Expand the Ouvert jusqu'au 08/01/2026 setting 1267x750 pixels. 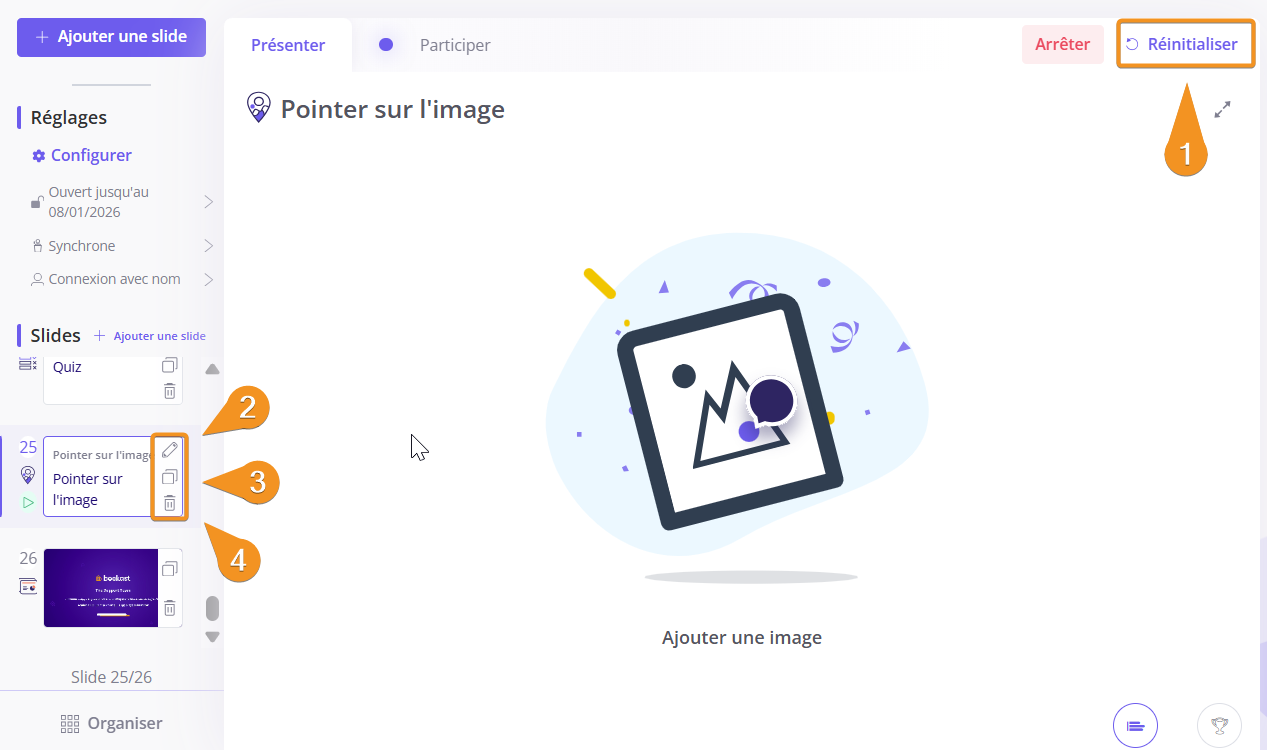pyautogui.click(x=209, y=202)
